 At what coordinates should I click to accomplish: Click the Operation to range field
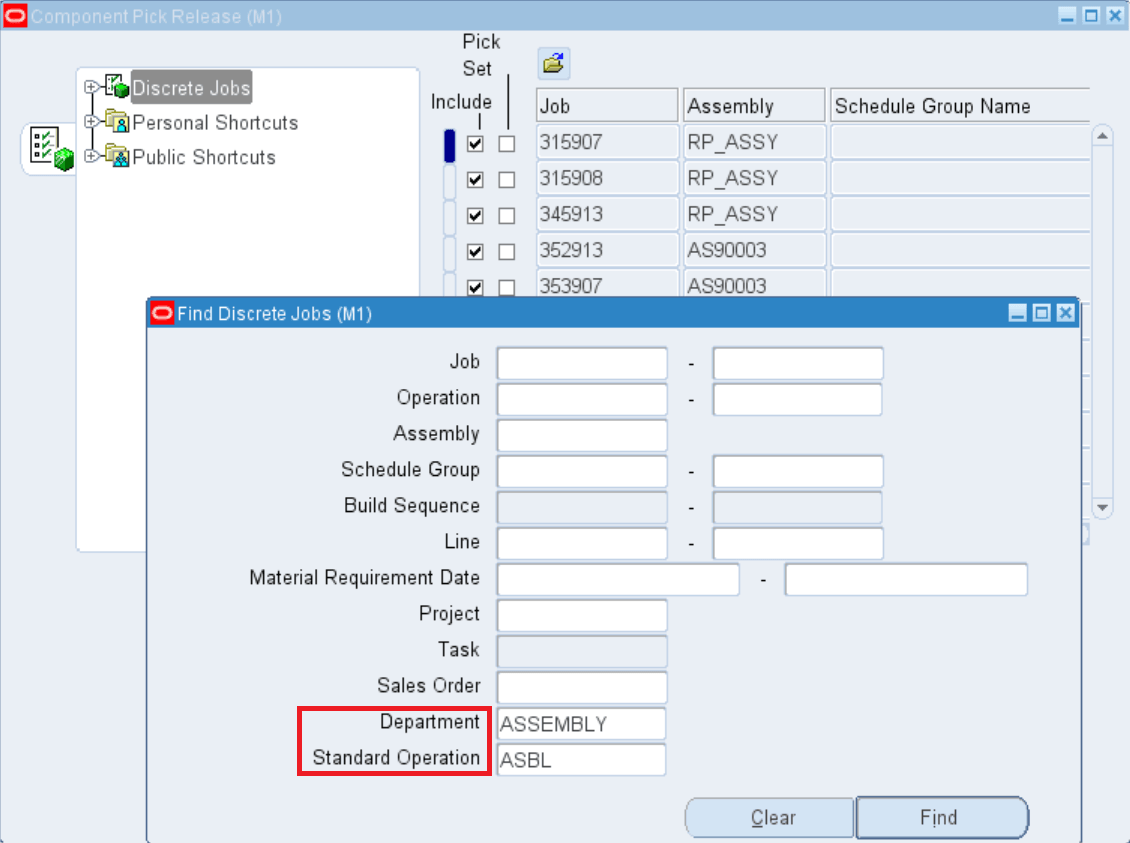click(x=798, y=399)
